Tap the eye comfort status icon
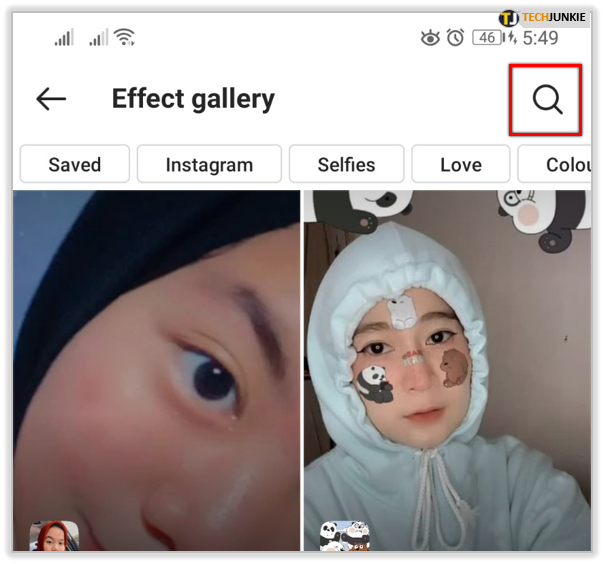604x564 pixels. [x=430, y=38]
